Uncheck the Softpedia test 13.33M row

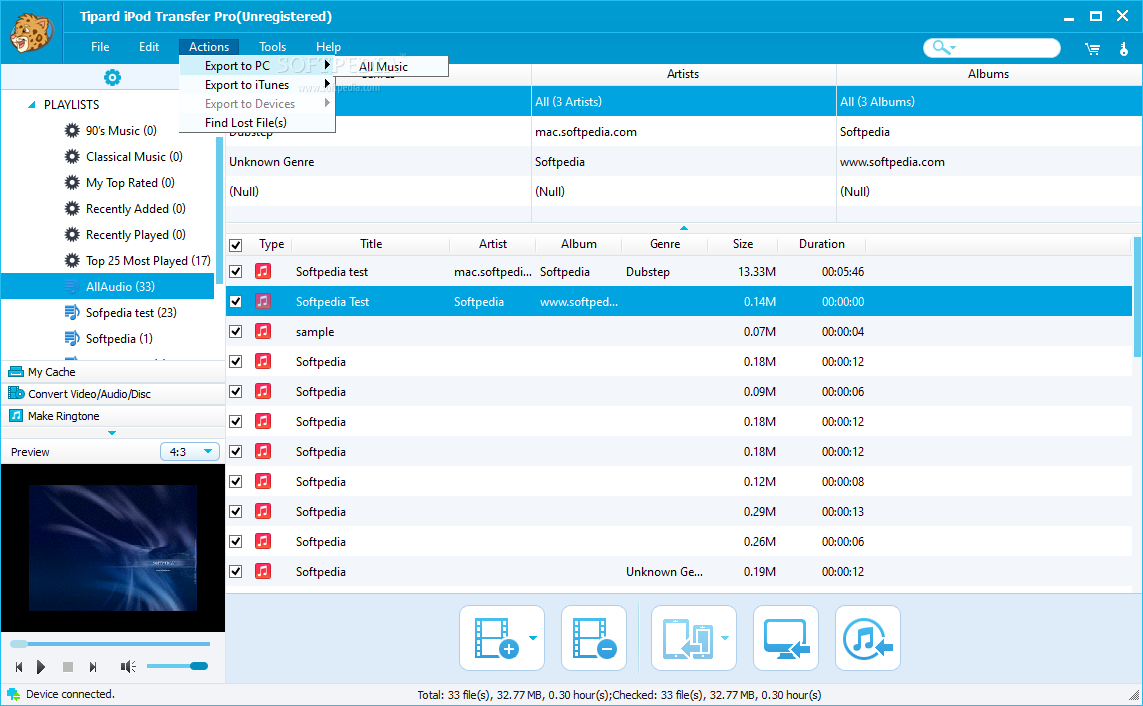(235, 272)
